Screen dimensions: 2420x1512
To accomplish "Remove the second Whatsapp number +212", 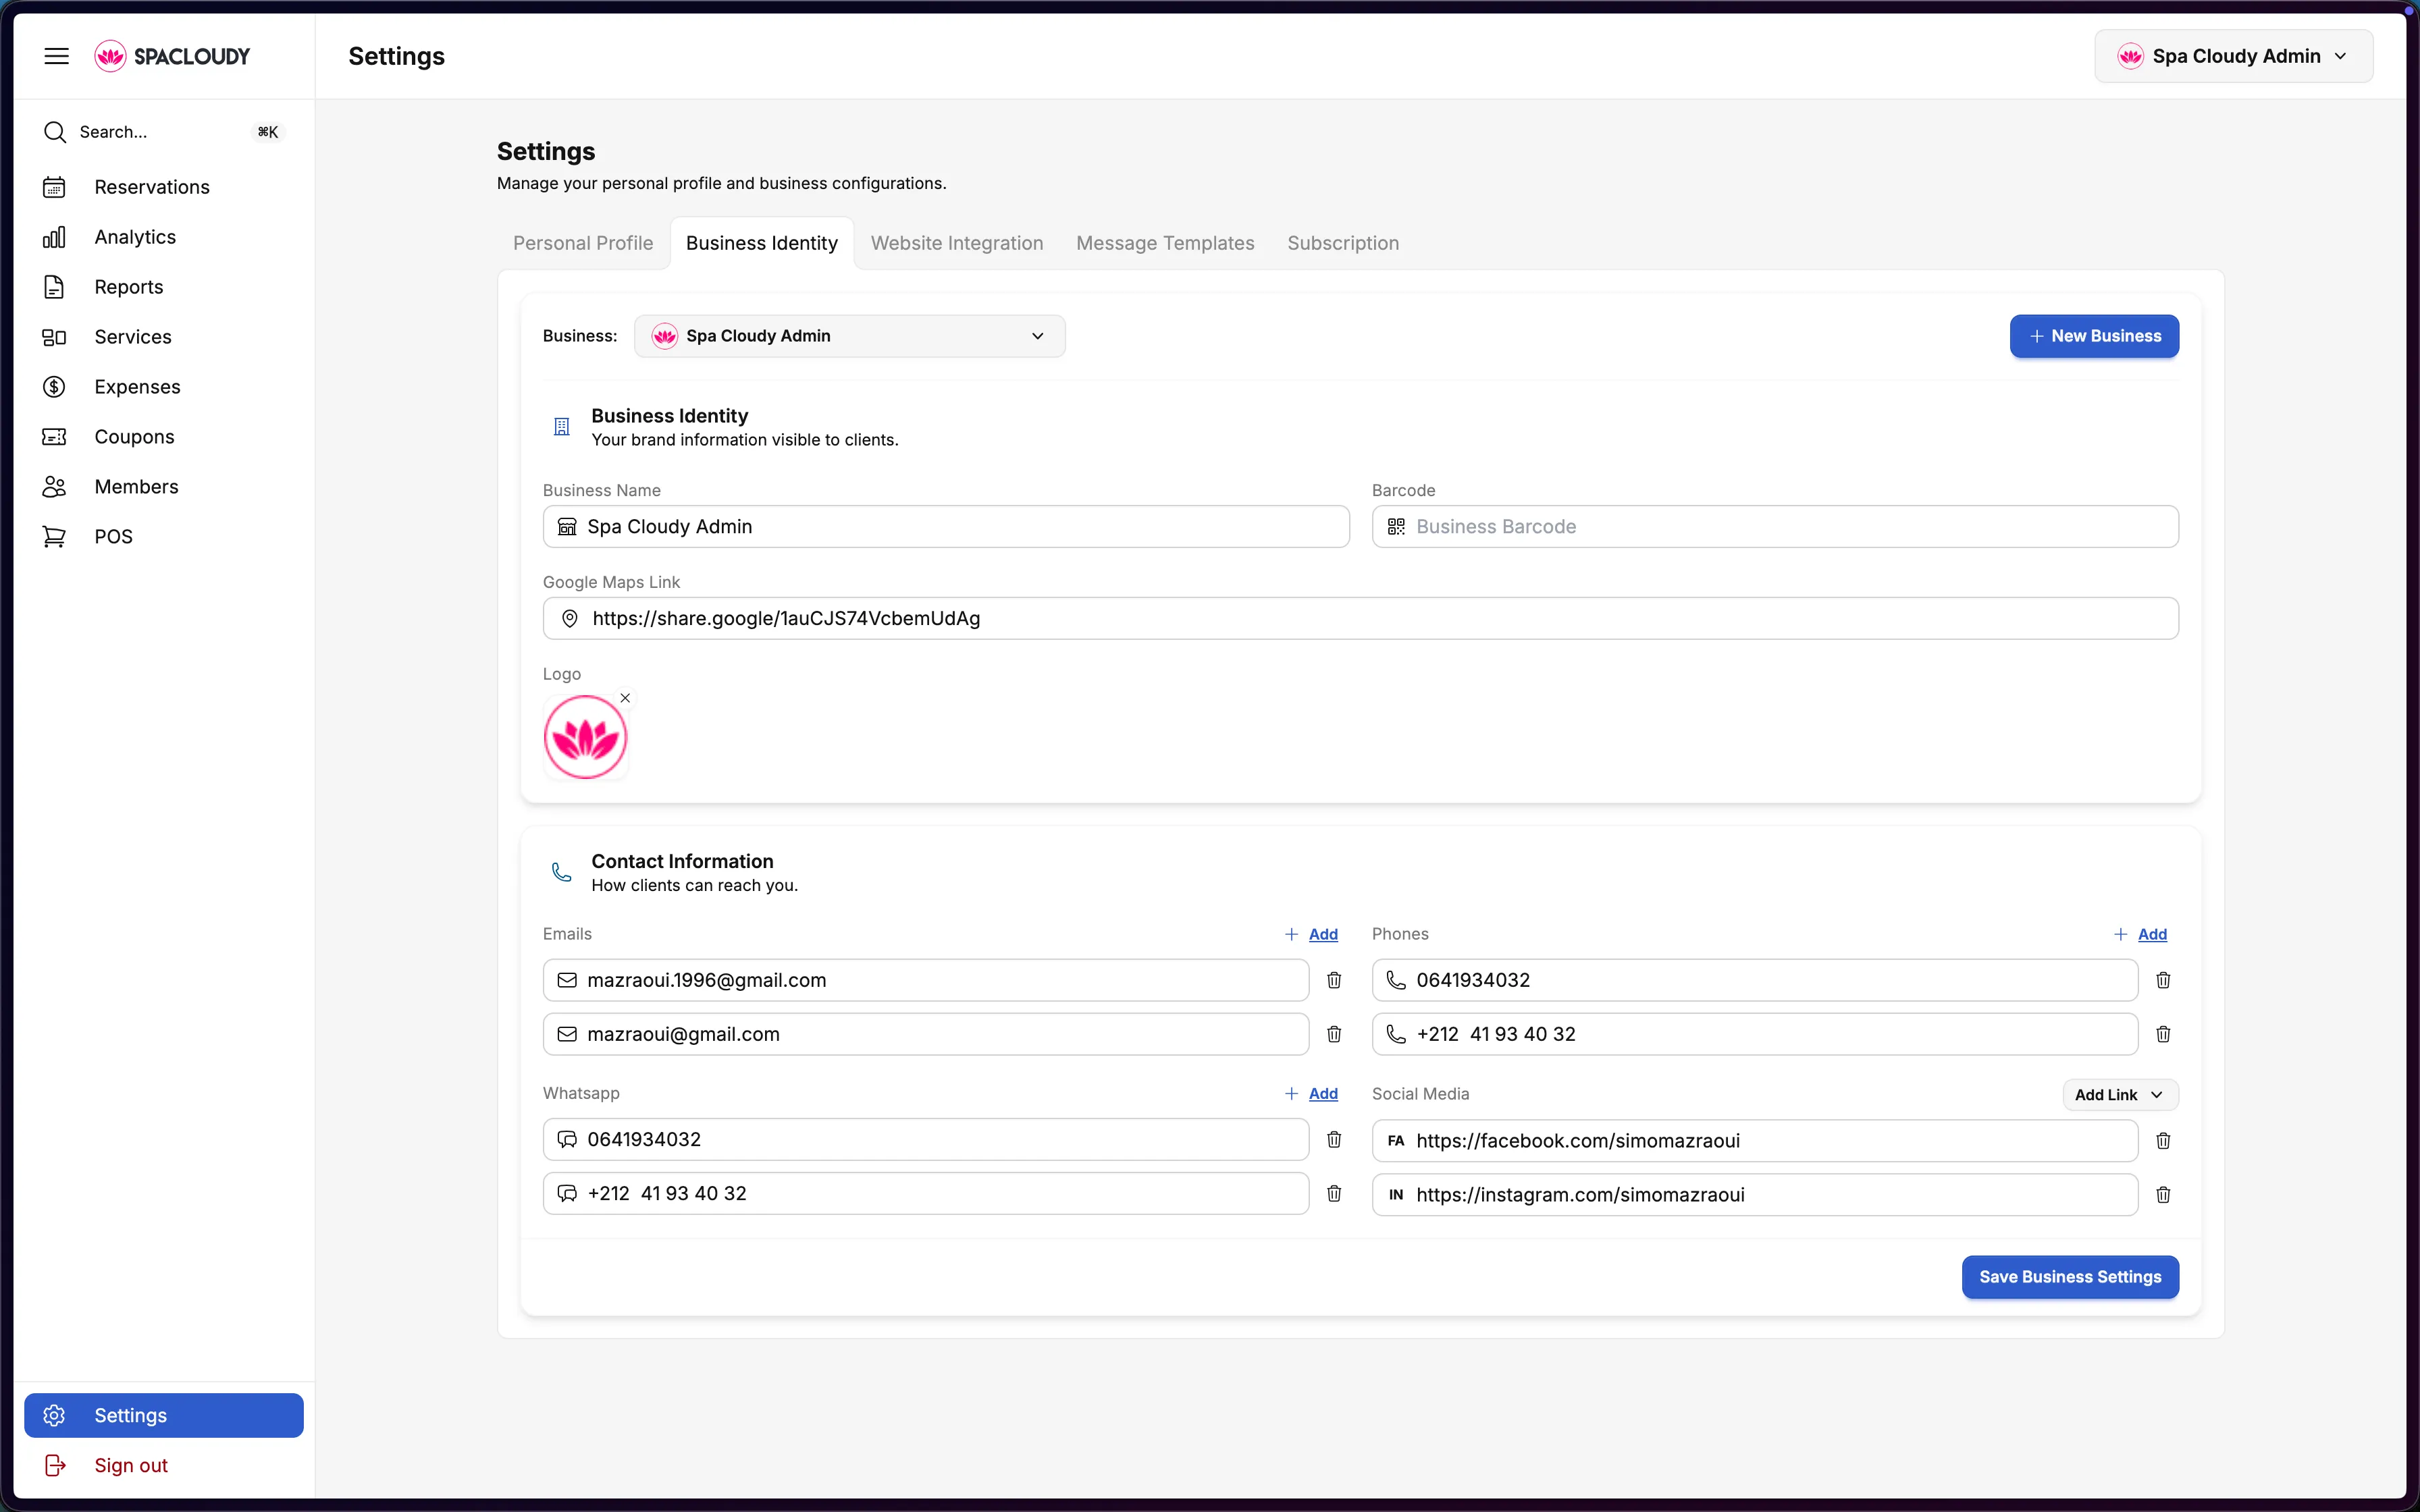I will [1333, 1193].
